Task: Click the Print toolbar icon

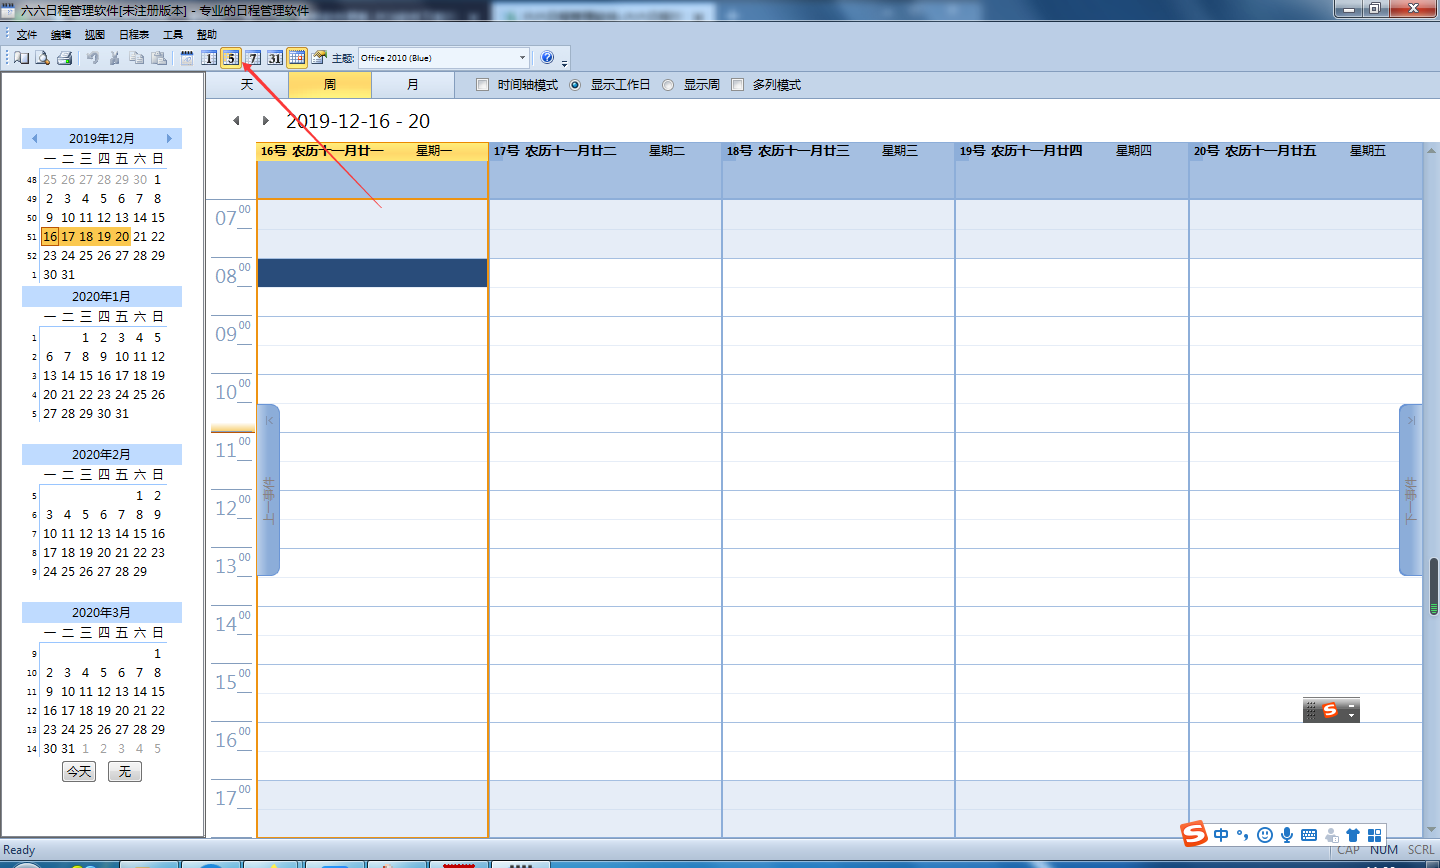Action: point(64,58)
